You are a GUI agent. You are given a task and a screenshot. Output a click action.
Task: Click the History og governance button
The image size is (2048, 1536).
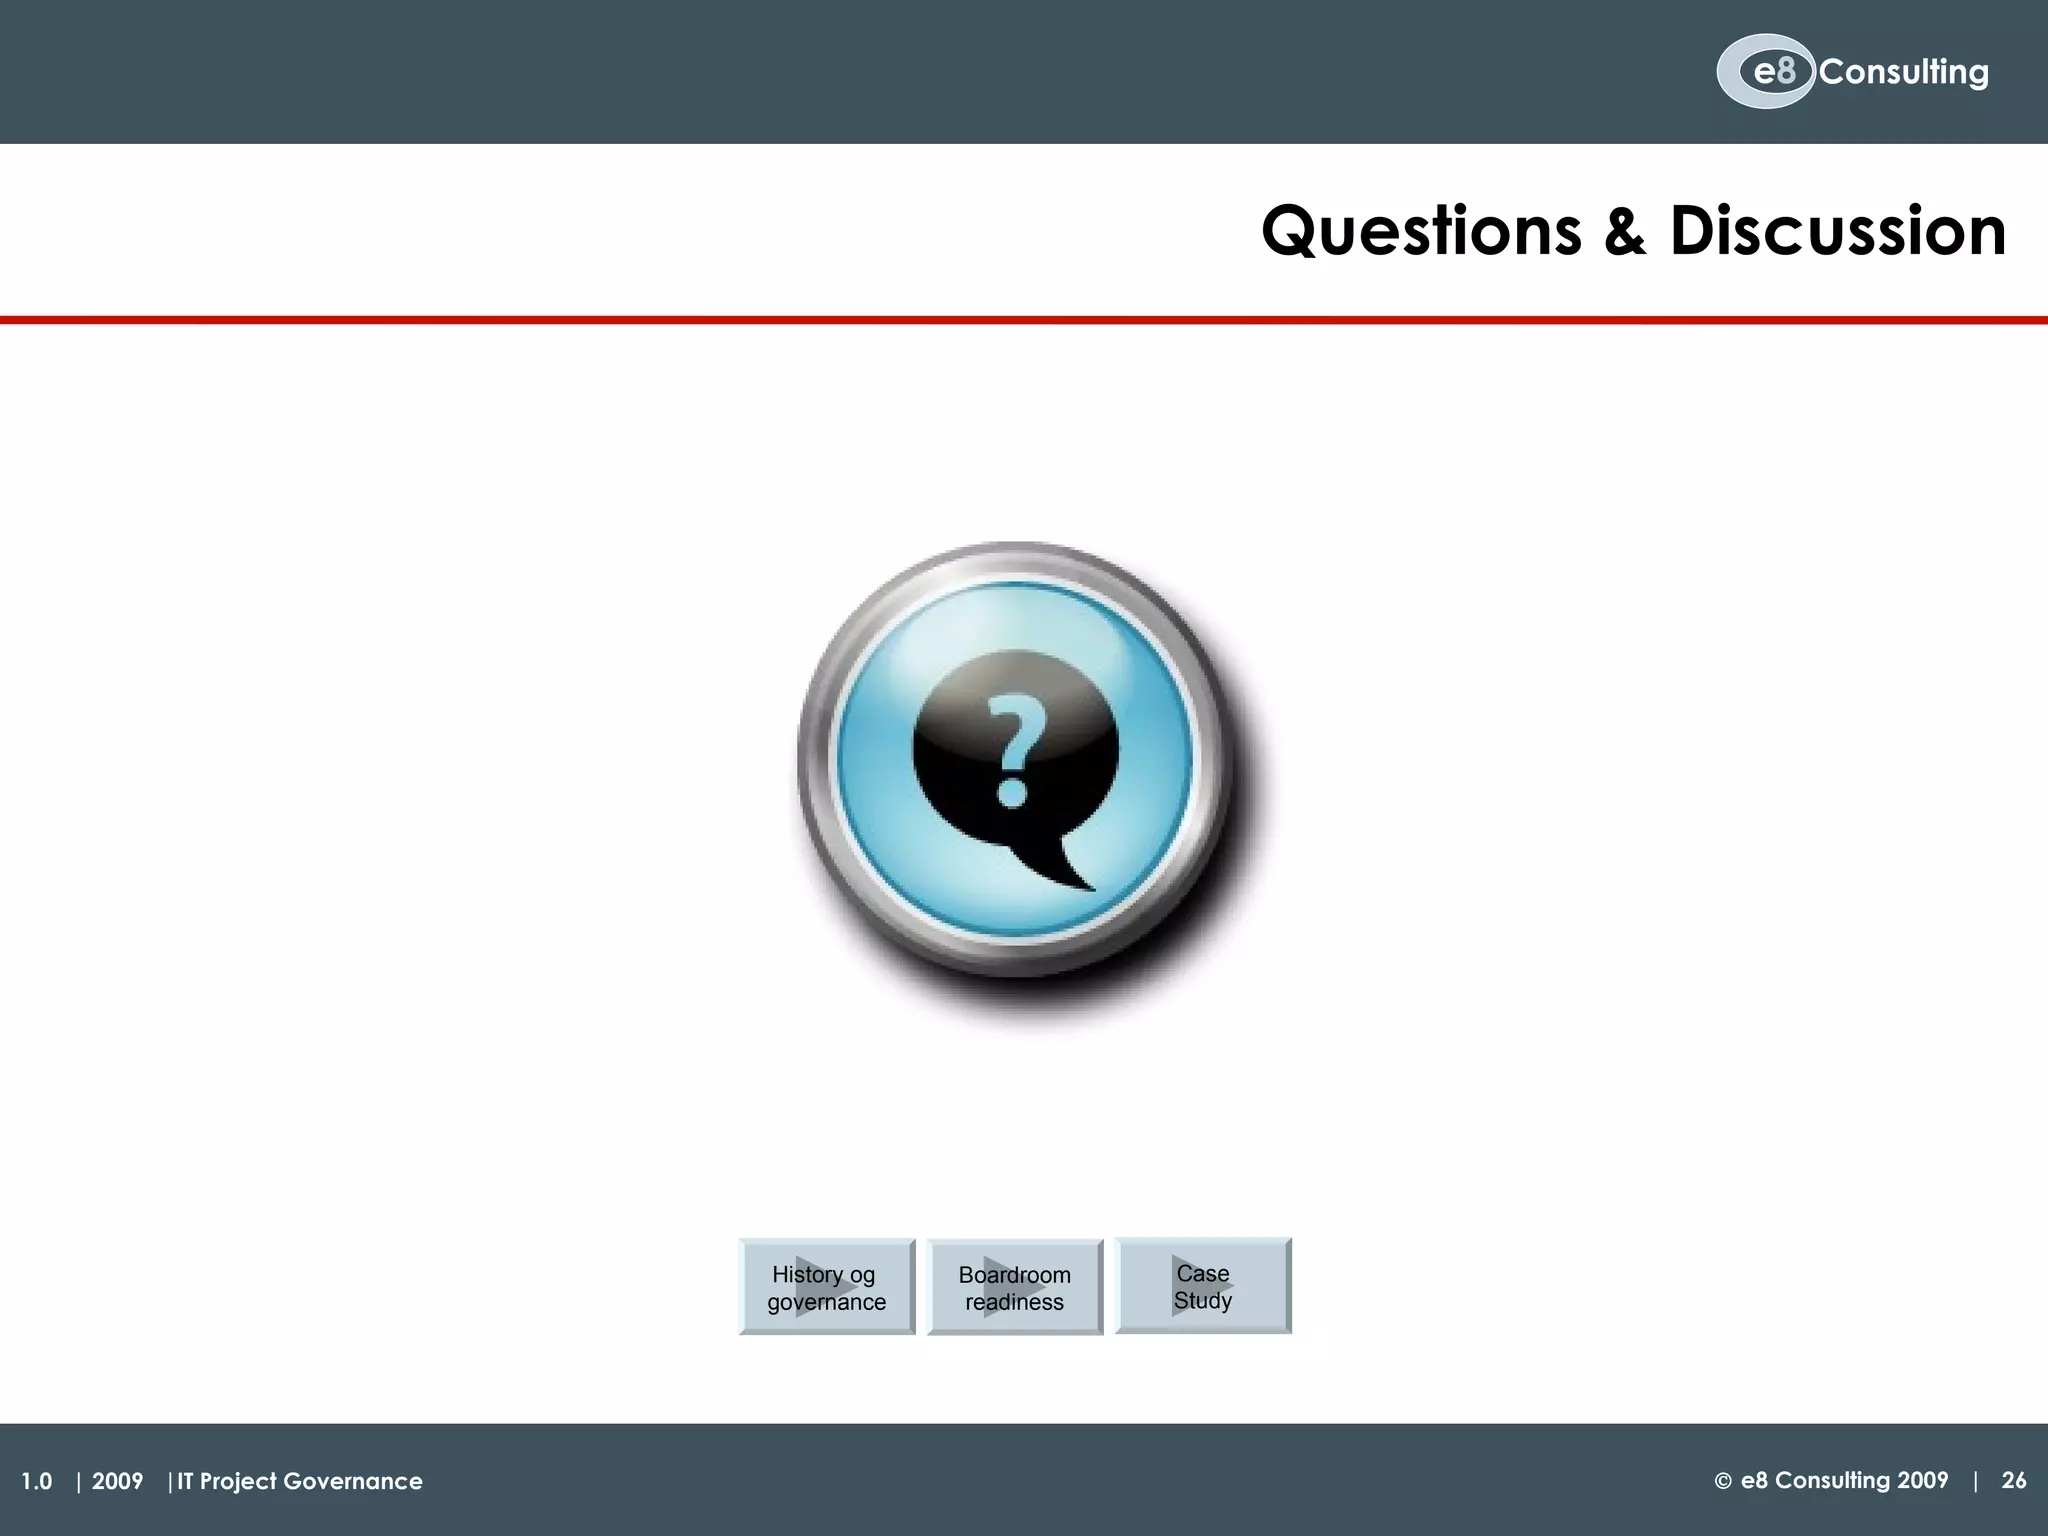coord(827,1287)
